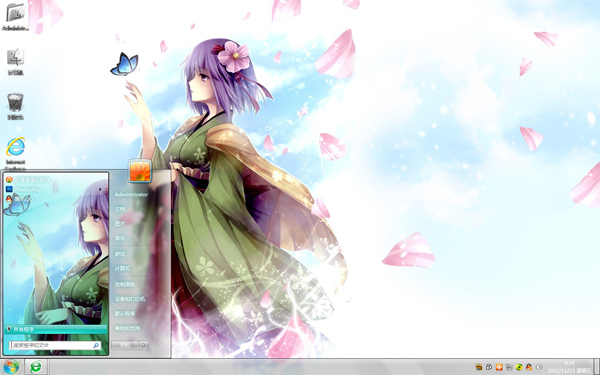Click the 关机 shutdown button
Screen dimensions: 600x375
pyautogui.click(x=125, y=345)
